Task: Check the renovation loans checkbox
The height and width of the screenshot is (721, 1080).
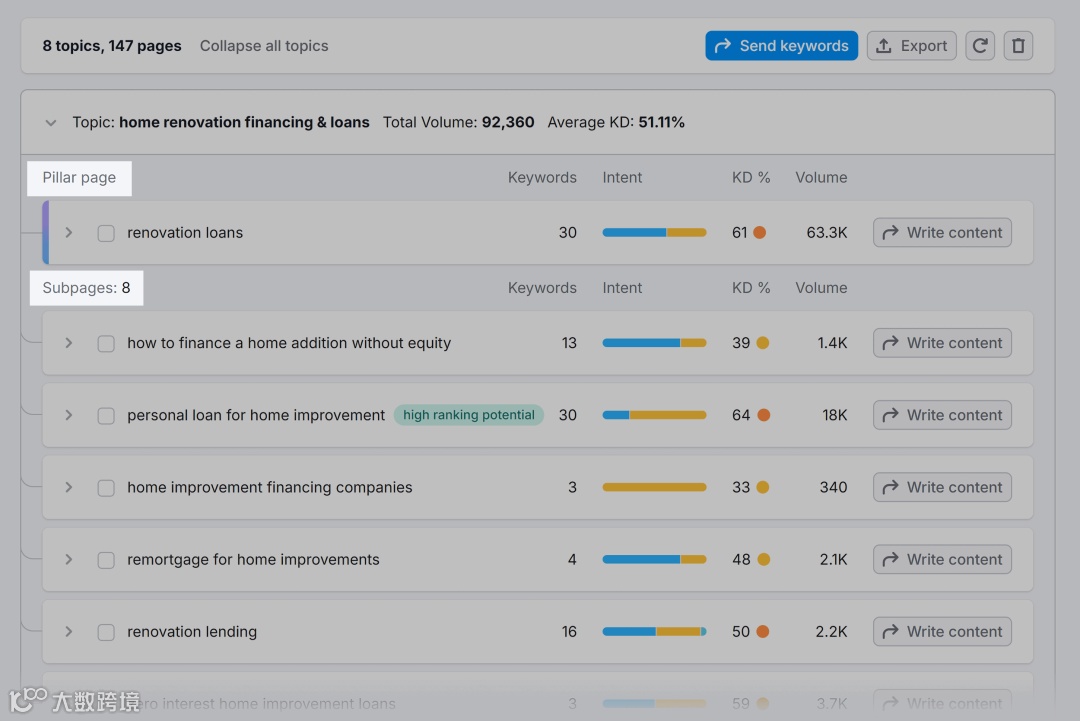Action: 106,233
